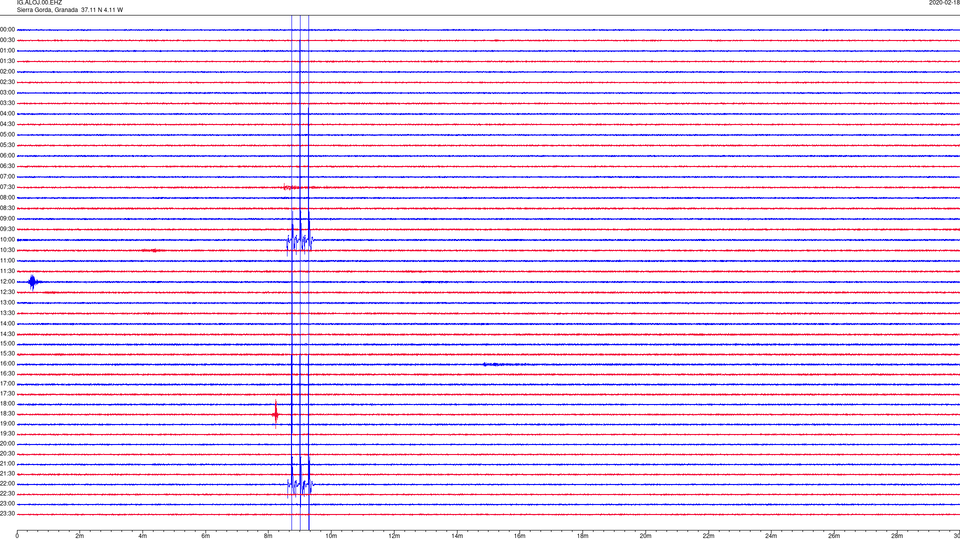Select the 04:30 trace time label
Screen dimensions: 960x540
click(x=7, y=124)
